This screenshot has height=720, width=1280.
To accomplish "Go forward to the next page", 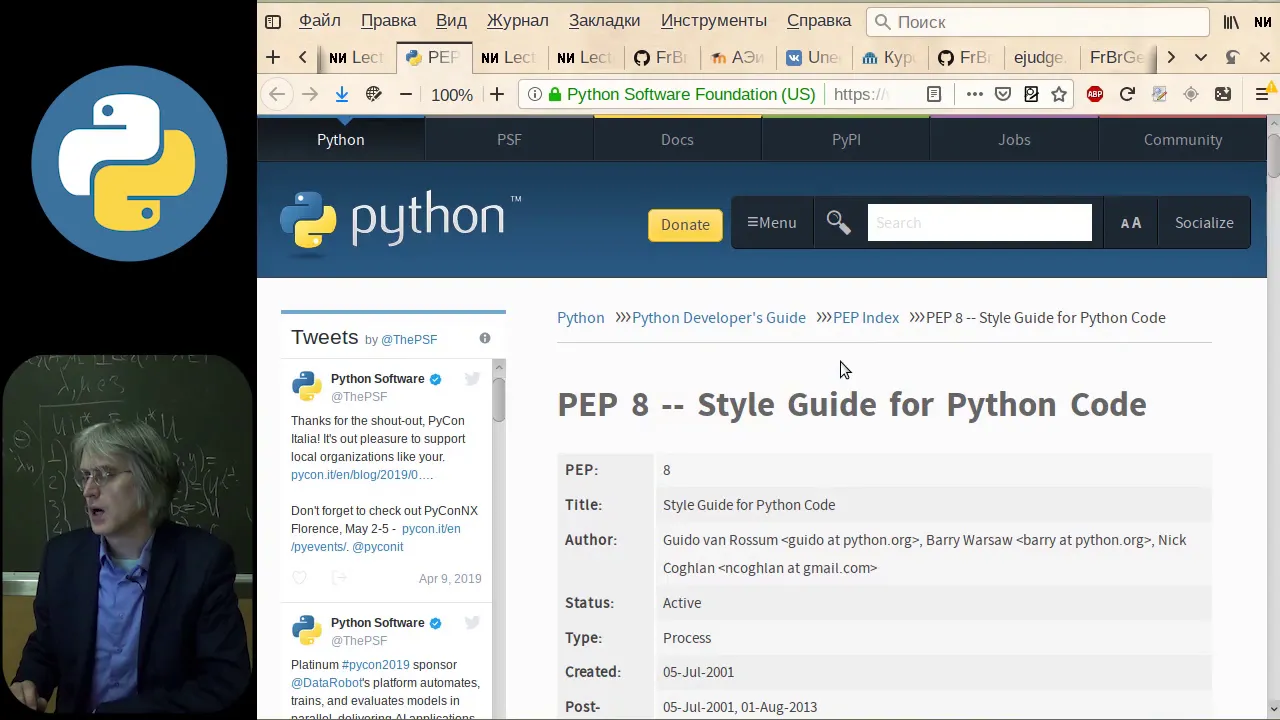I will (310, 94).
